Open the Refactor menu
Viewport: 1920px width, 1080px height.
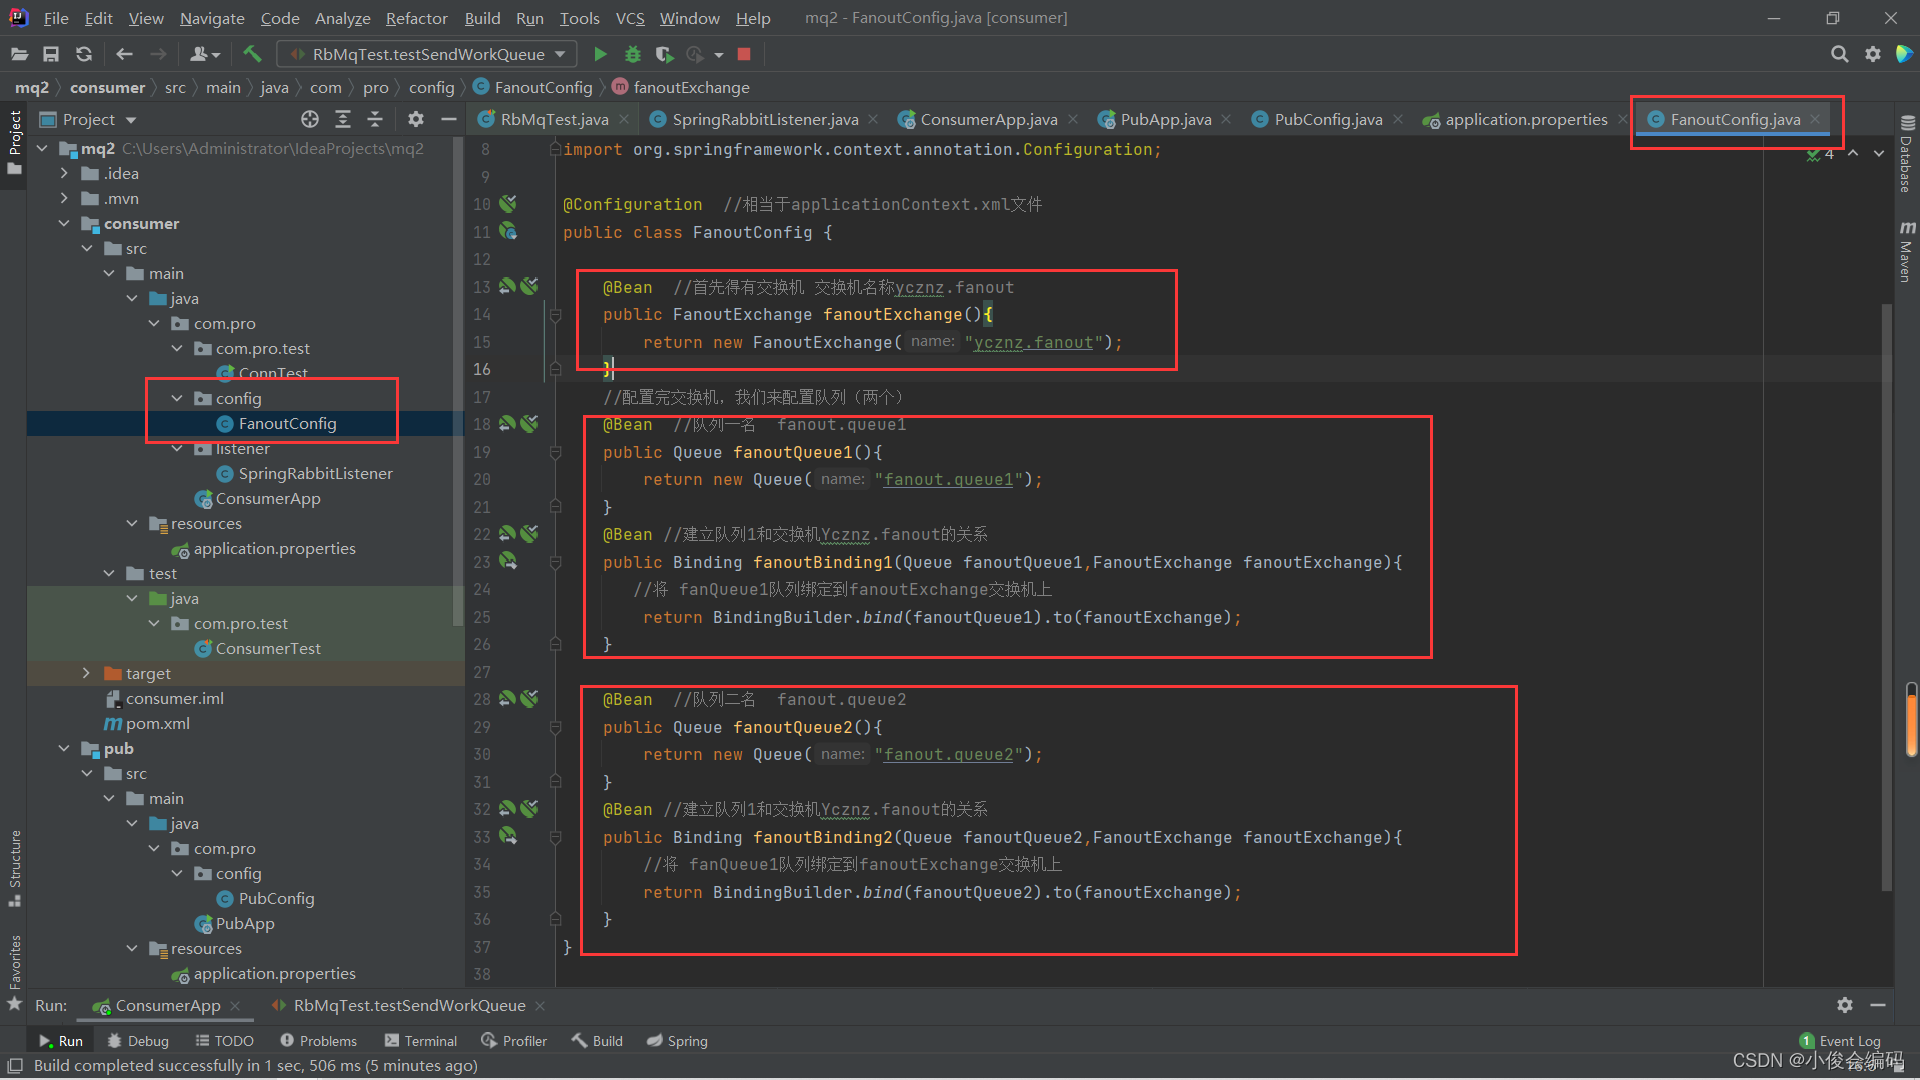tap(416, 18)
